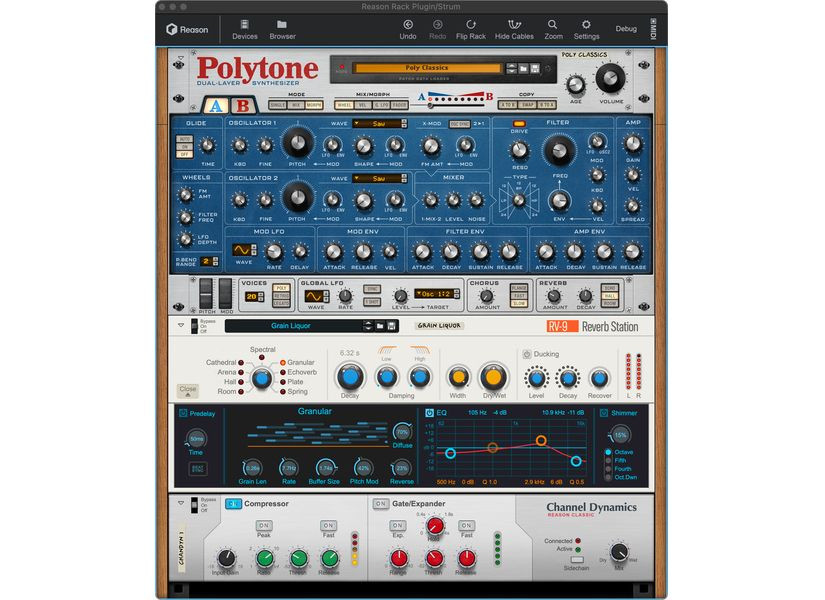Screen dimensions: 825x600
Task: Toggle the EQ power icon
Action: (429, 413)
